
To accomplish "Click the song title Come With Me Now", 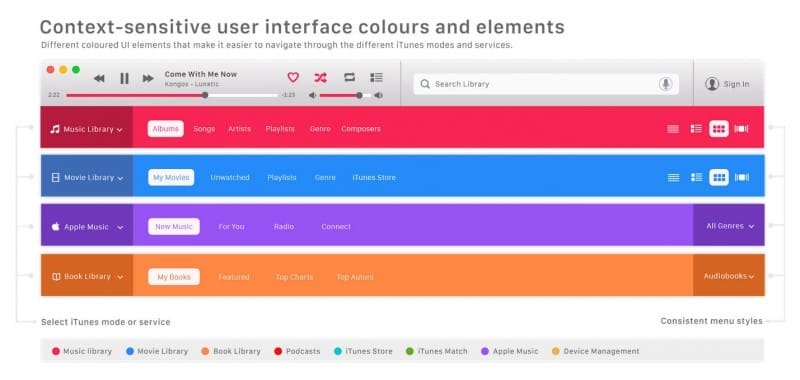I will pyautogui.click(x=201, y=74).
